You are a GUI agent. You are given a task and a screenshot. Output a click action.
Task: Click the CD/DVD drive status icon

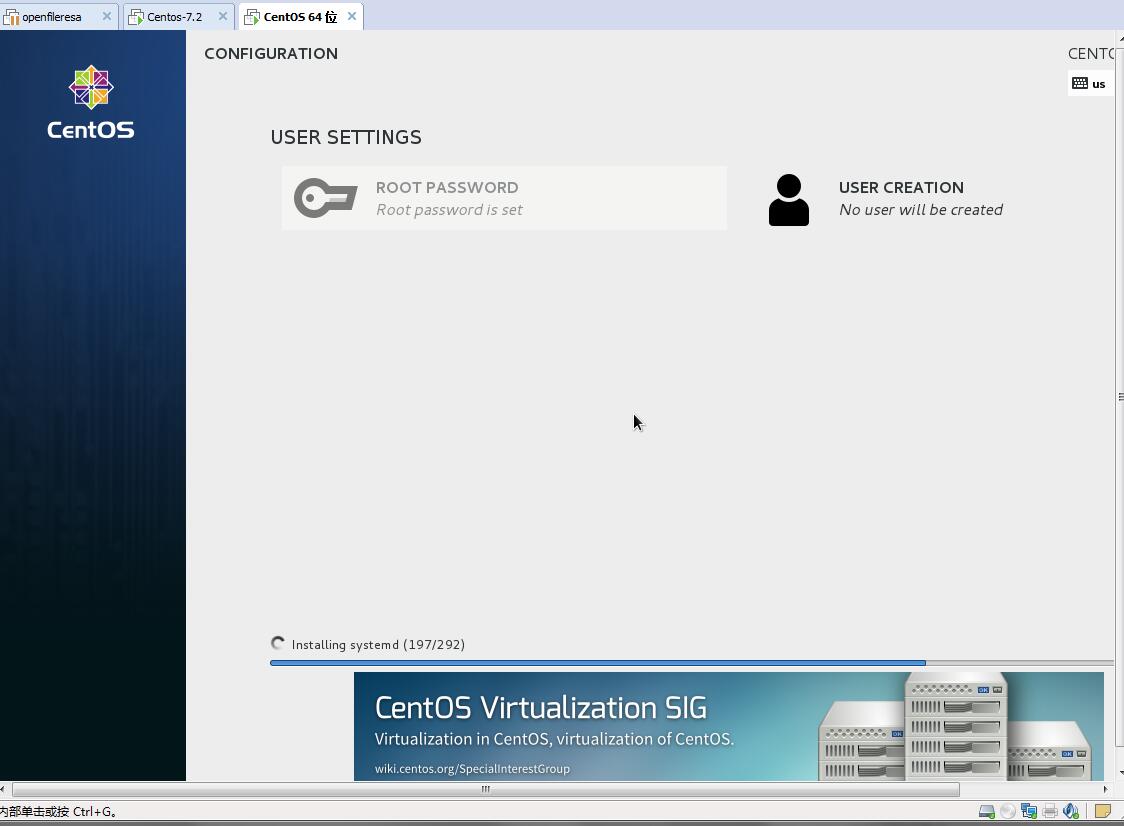pos(1008,812)
